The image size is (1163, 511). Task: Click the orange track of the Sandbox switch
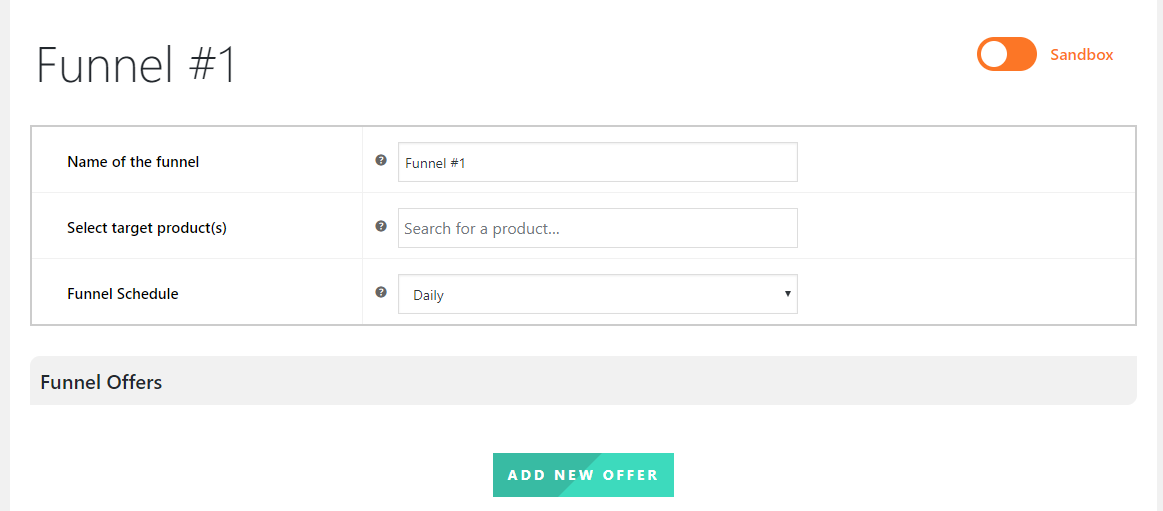click(x=1022, y=54)
